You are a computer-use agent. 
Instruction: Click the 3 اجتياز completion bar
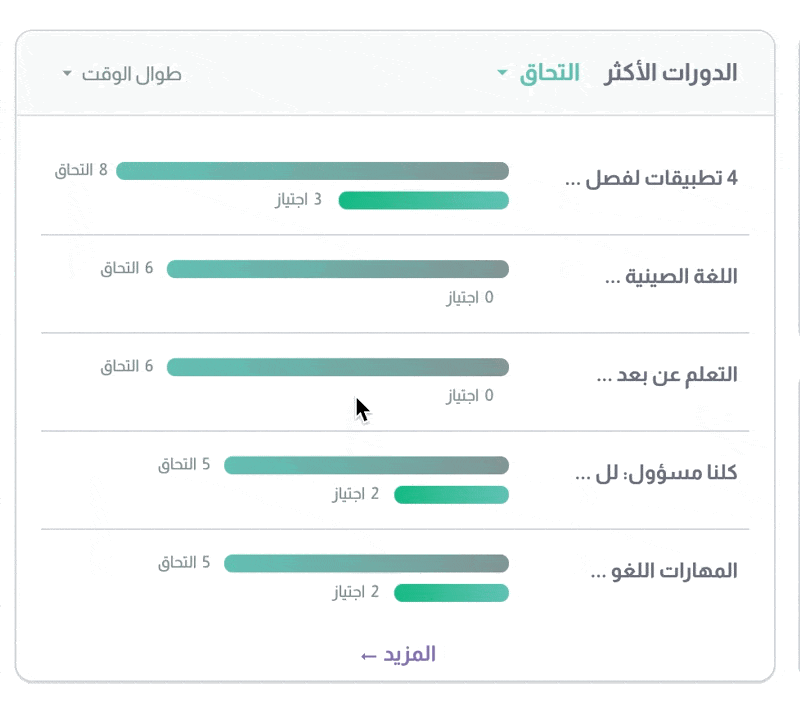[x=423, y=200]
